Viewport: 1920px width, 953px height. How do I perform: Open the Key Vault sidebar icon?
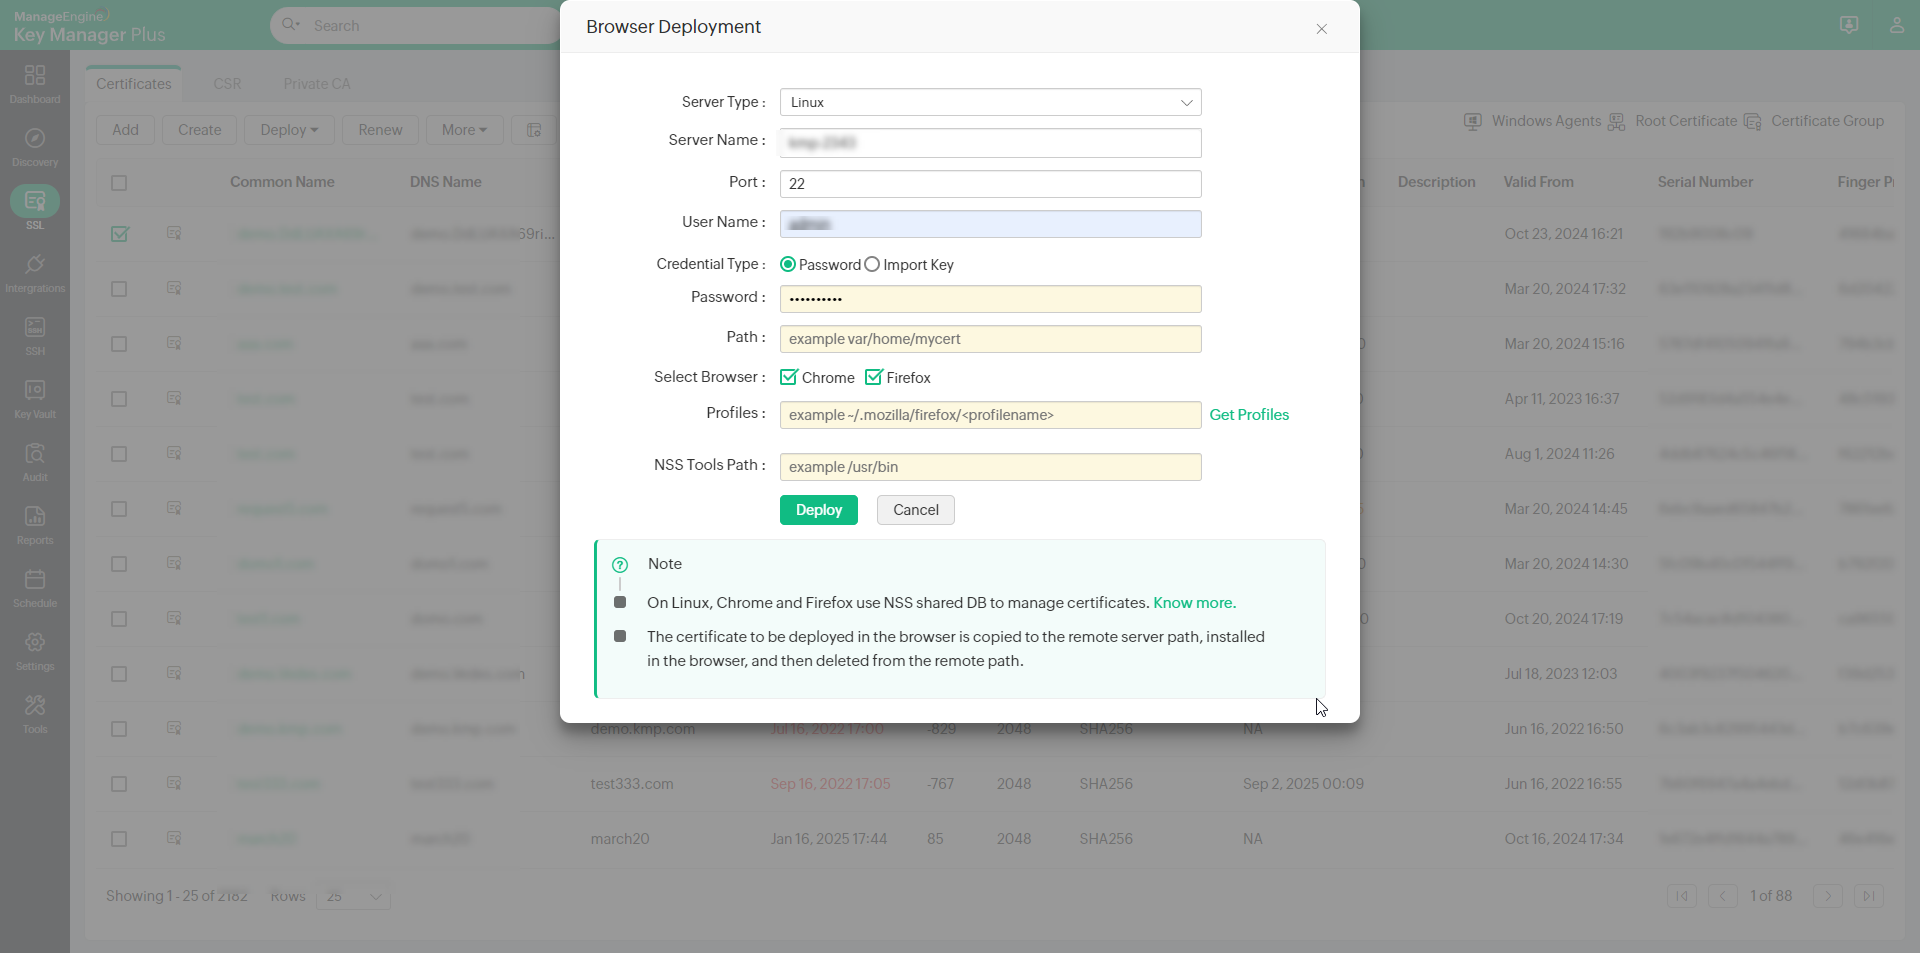click(x=35, y=390)
